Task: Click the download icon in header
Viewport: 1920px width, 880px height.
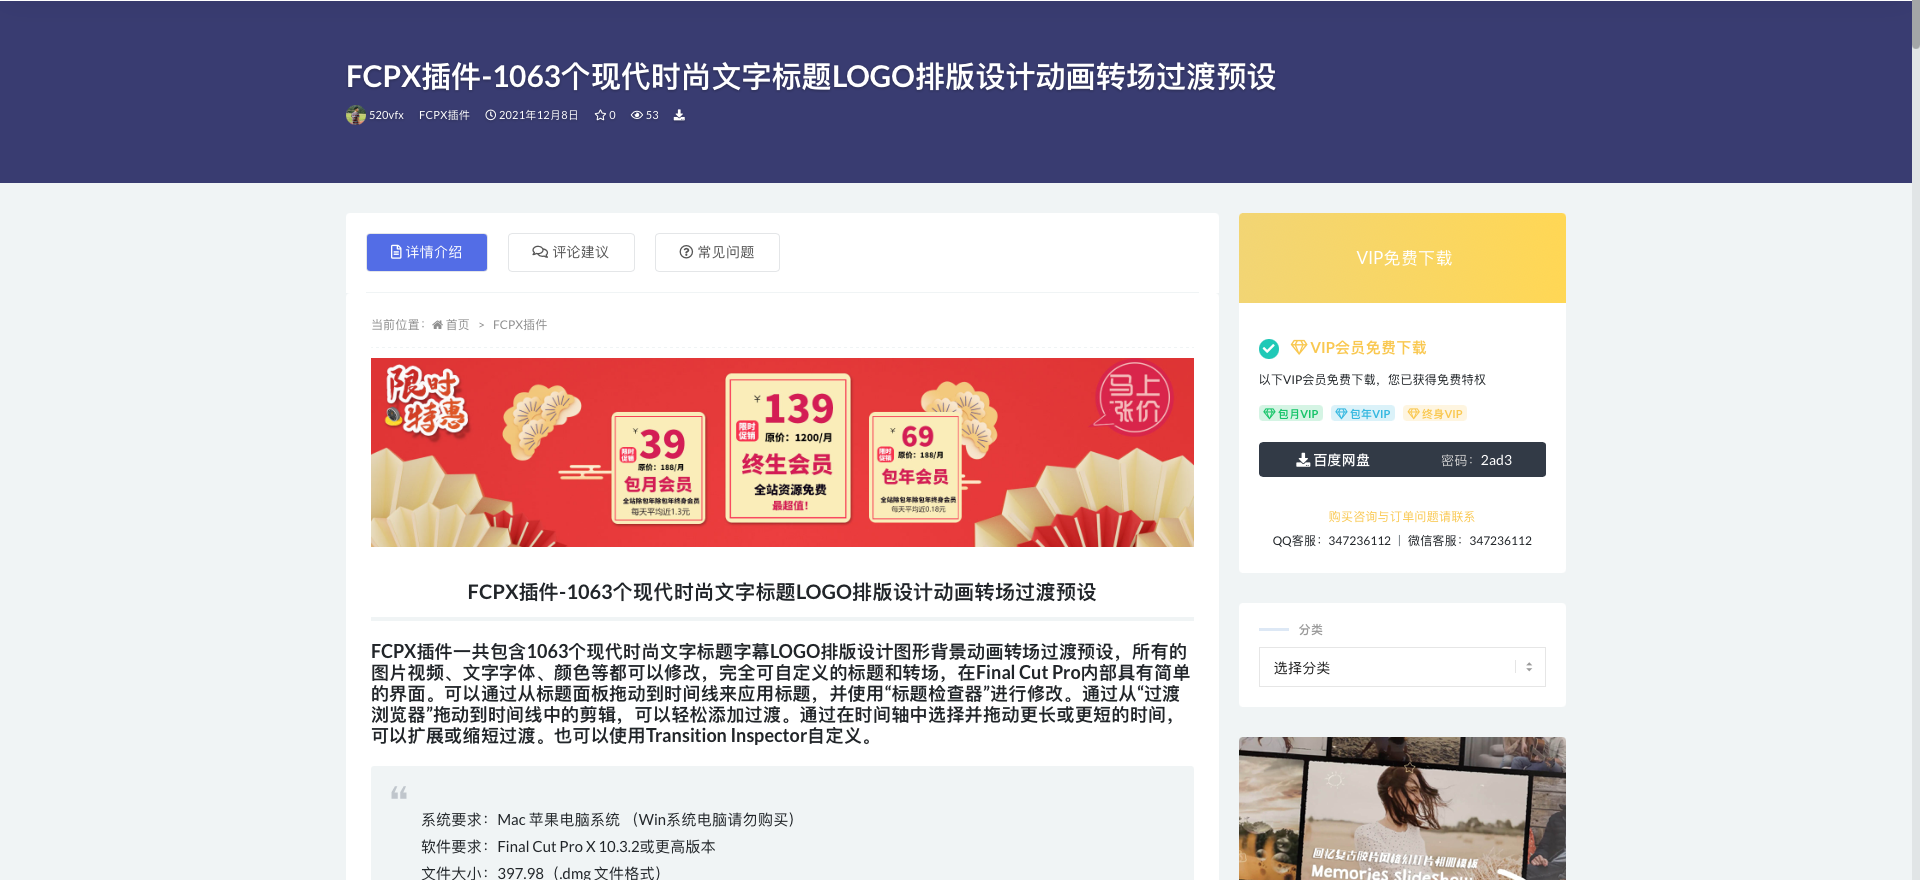Action: (x=679, y=115)
